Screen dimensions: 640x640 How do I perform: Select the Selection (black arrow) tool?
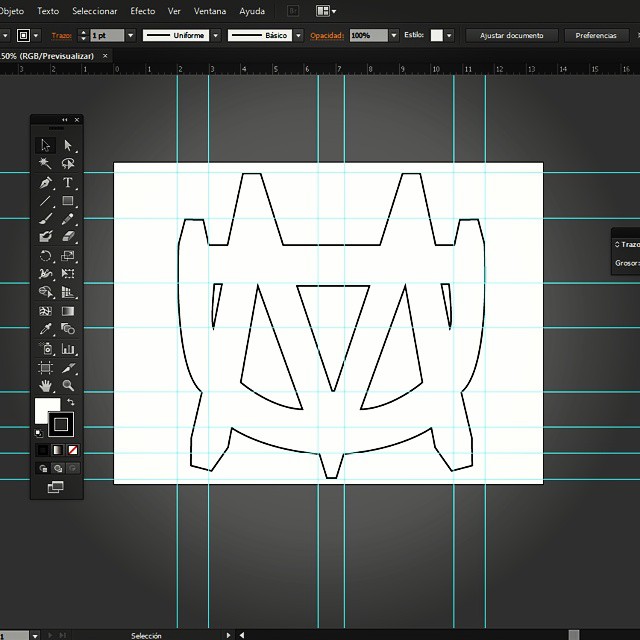(45, 145)
